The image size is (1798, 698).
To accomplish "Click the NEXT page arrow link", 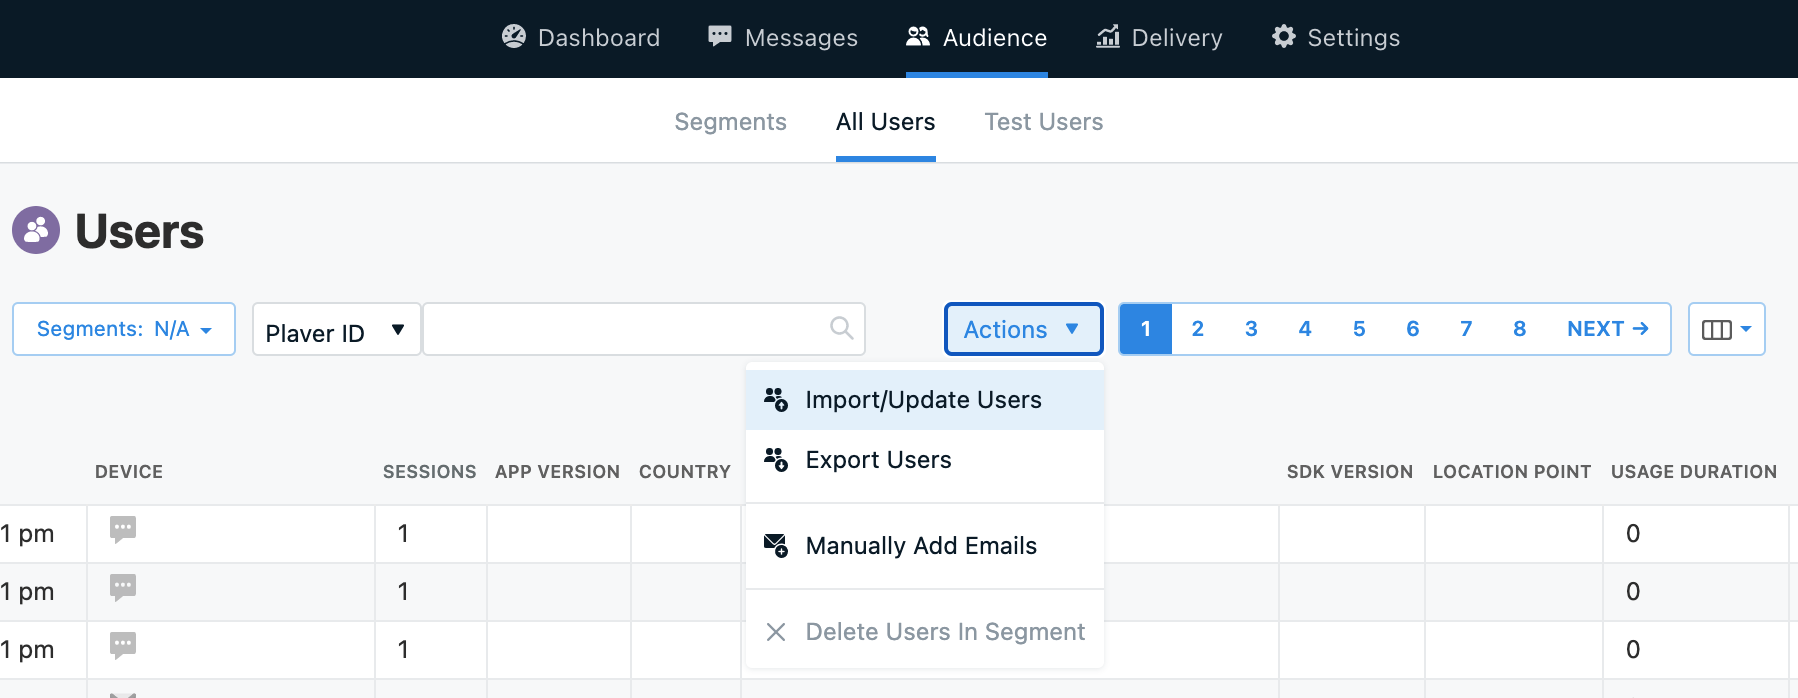I will coord(1608,329).
